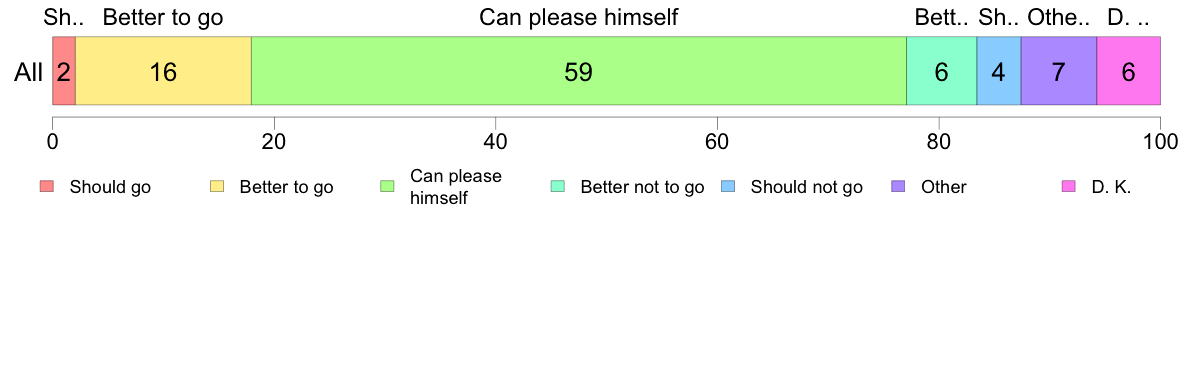Select the pink bar segment labeled 6

tap(1129, 70)
